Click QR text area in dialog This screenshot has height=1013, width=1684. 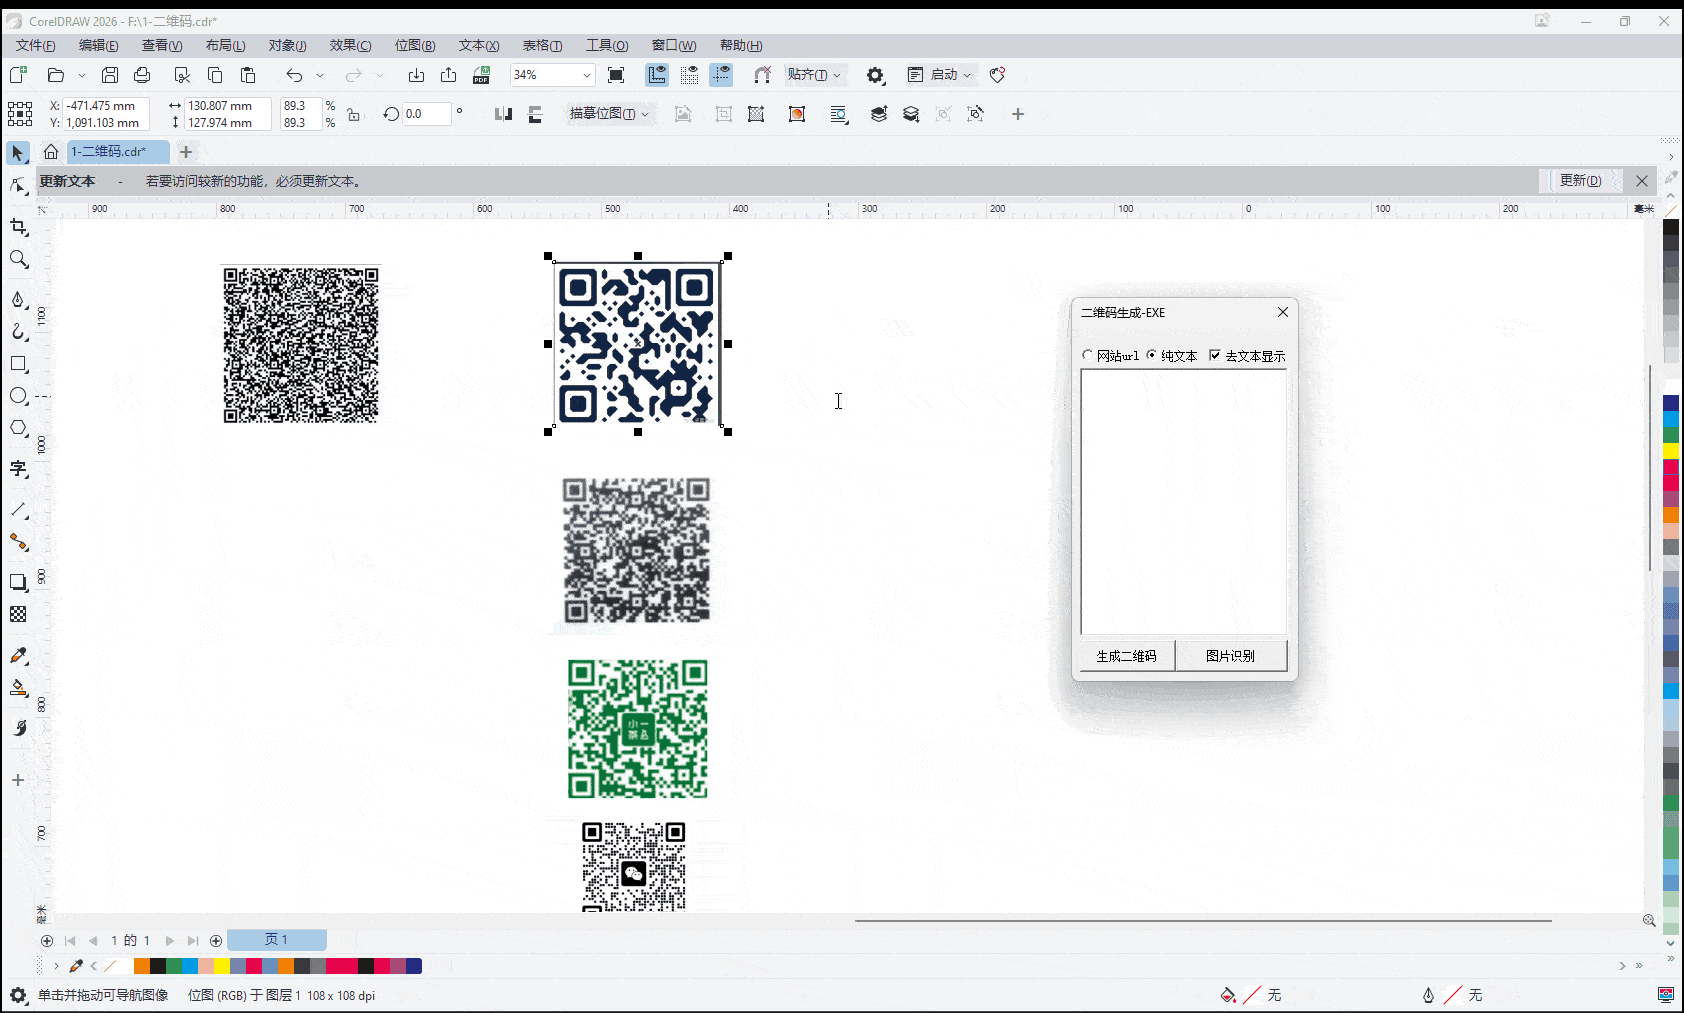pos(1184,502)
